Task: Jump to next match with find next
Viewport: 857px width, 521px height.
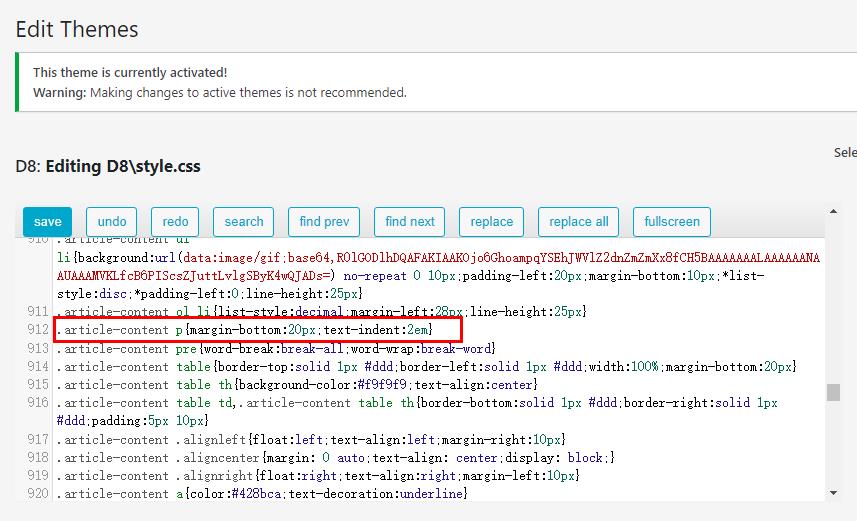Action: [x=409, y=222]
